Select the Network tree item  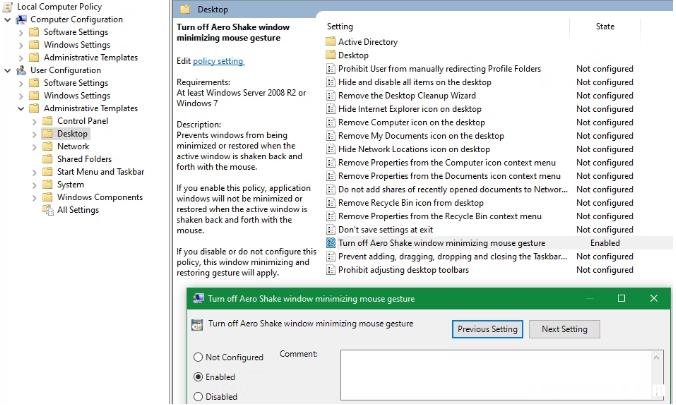[x=73, y=147]
